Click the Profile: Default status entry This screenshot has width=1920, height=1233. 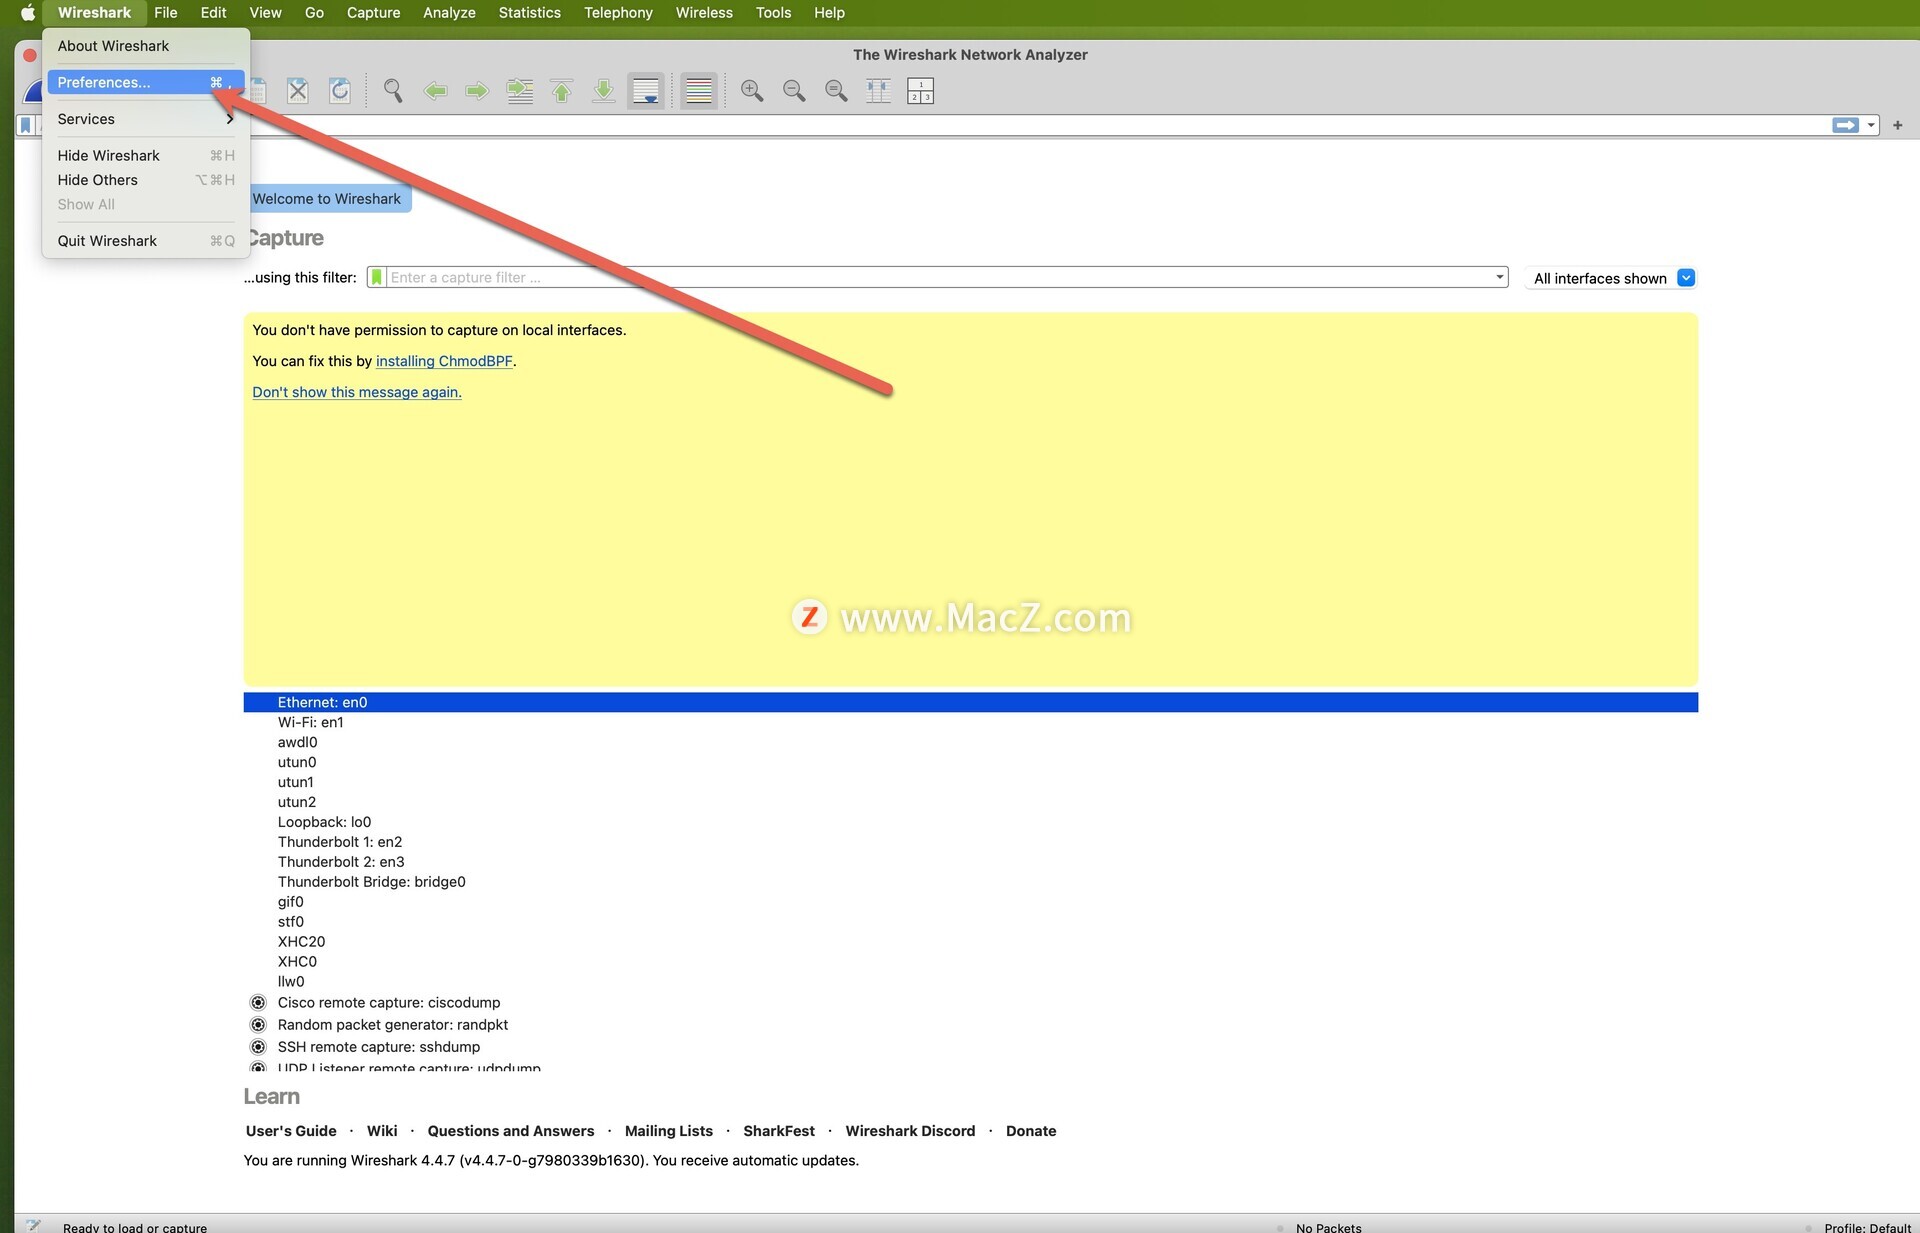pos(1866,1227)
